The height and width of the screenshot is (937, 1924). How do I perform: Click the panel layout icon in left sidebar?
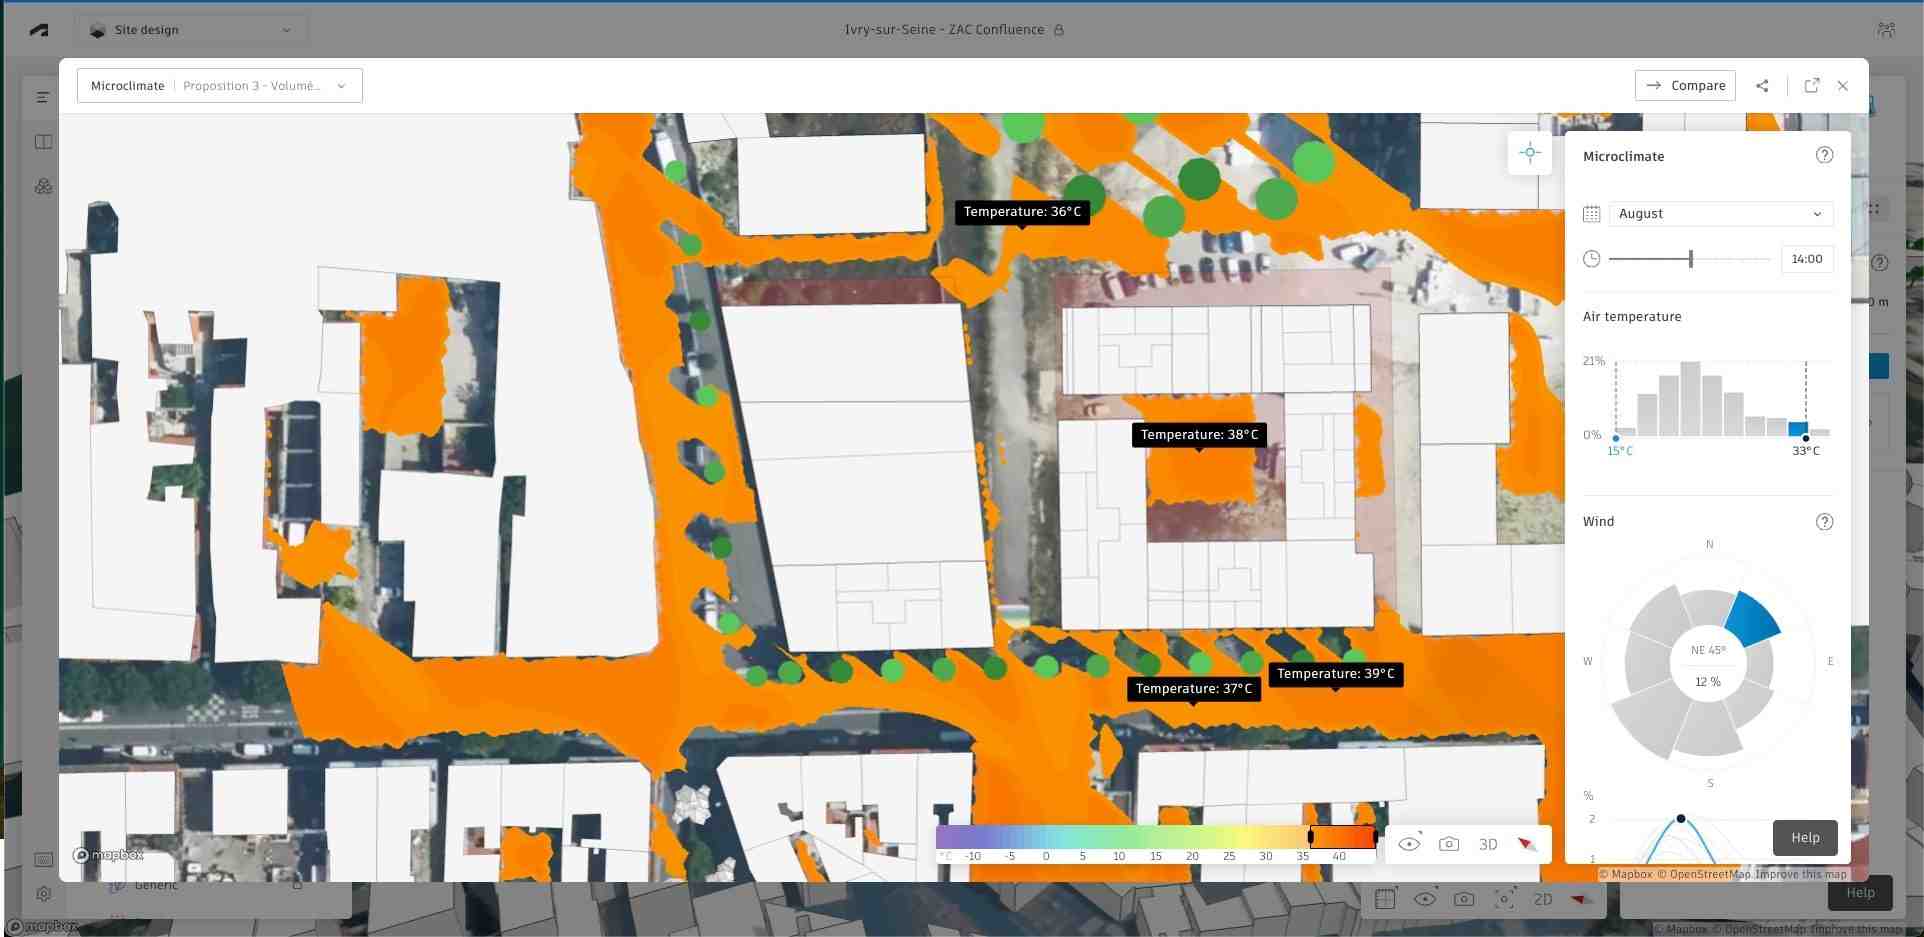43,142
